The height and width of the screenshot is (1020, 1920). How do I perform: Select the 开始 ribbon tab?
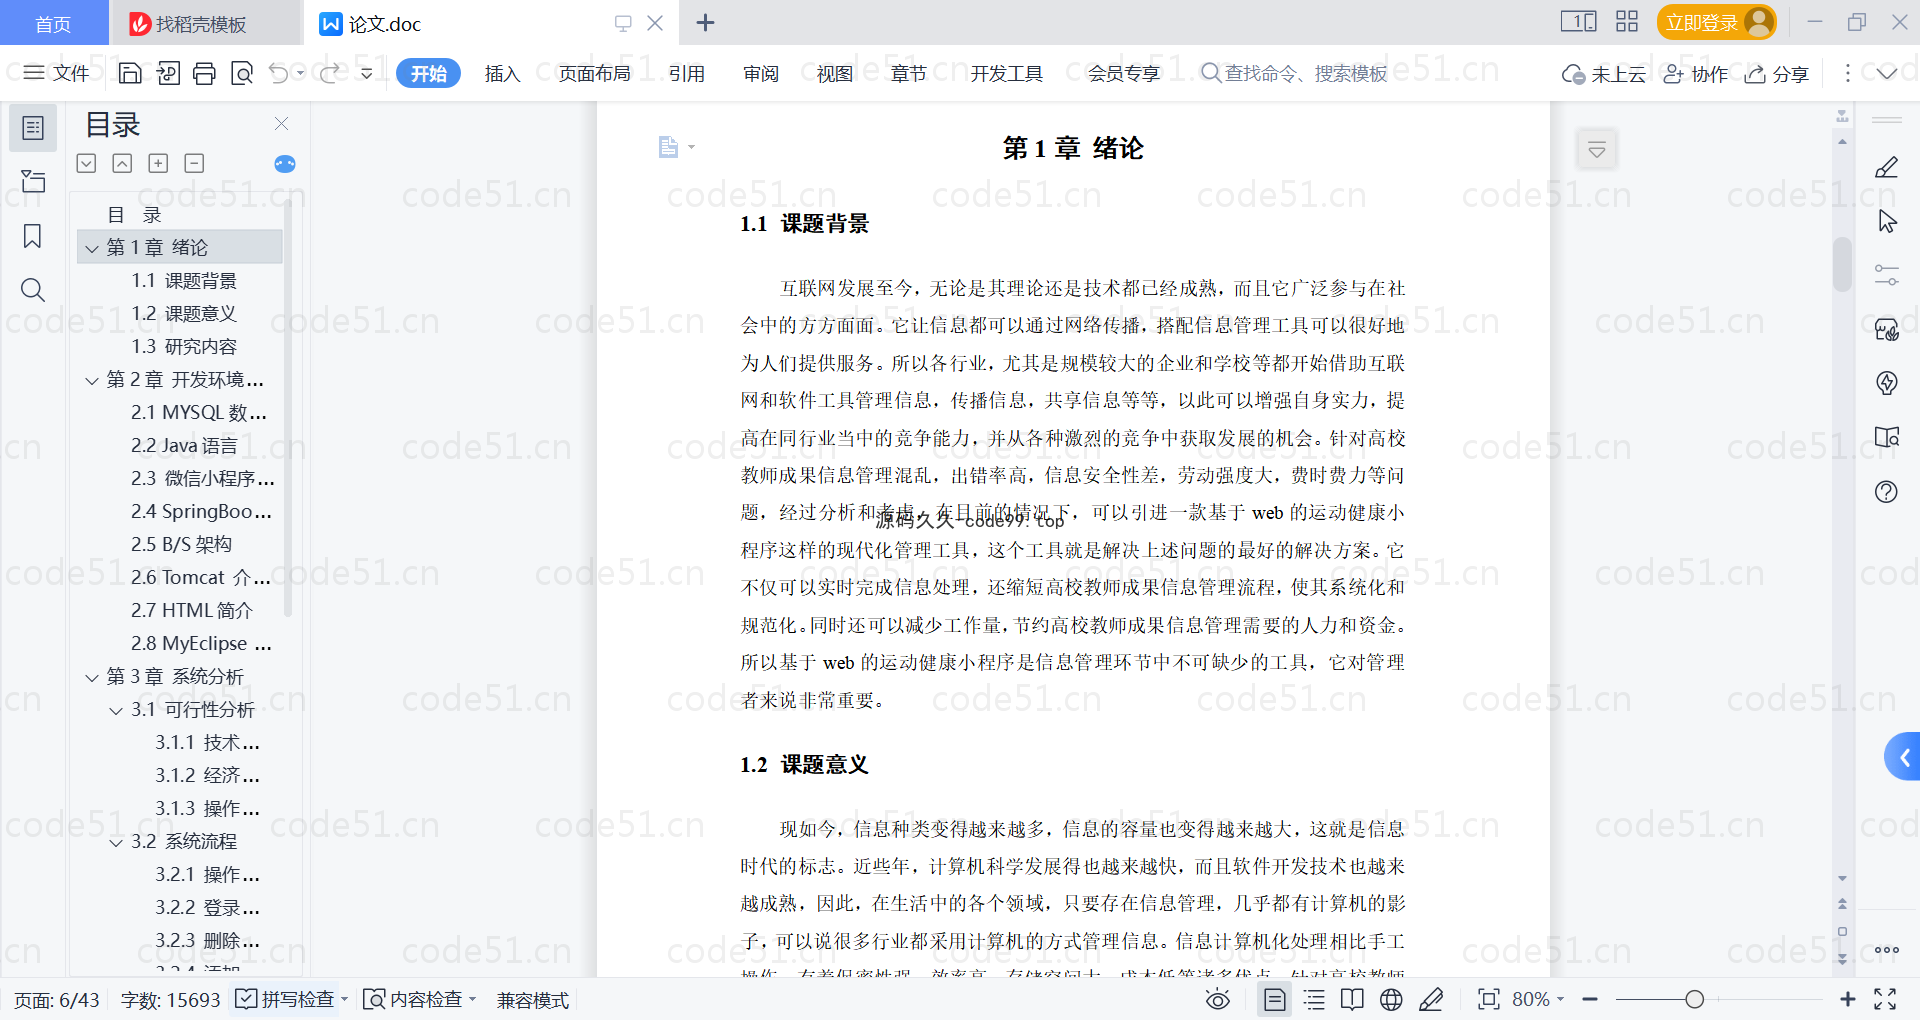pos(428,73)
